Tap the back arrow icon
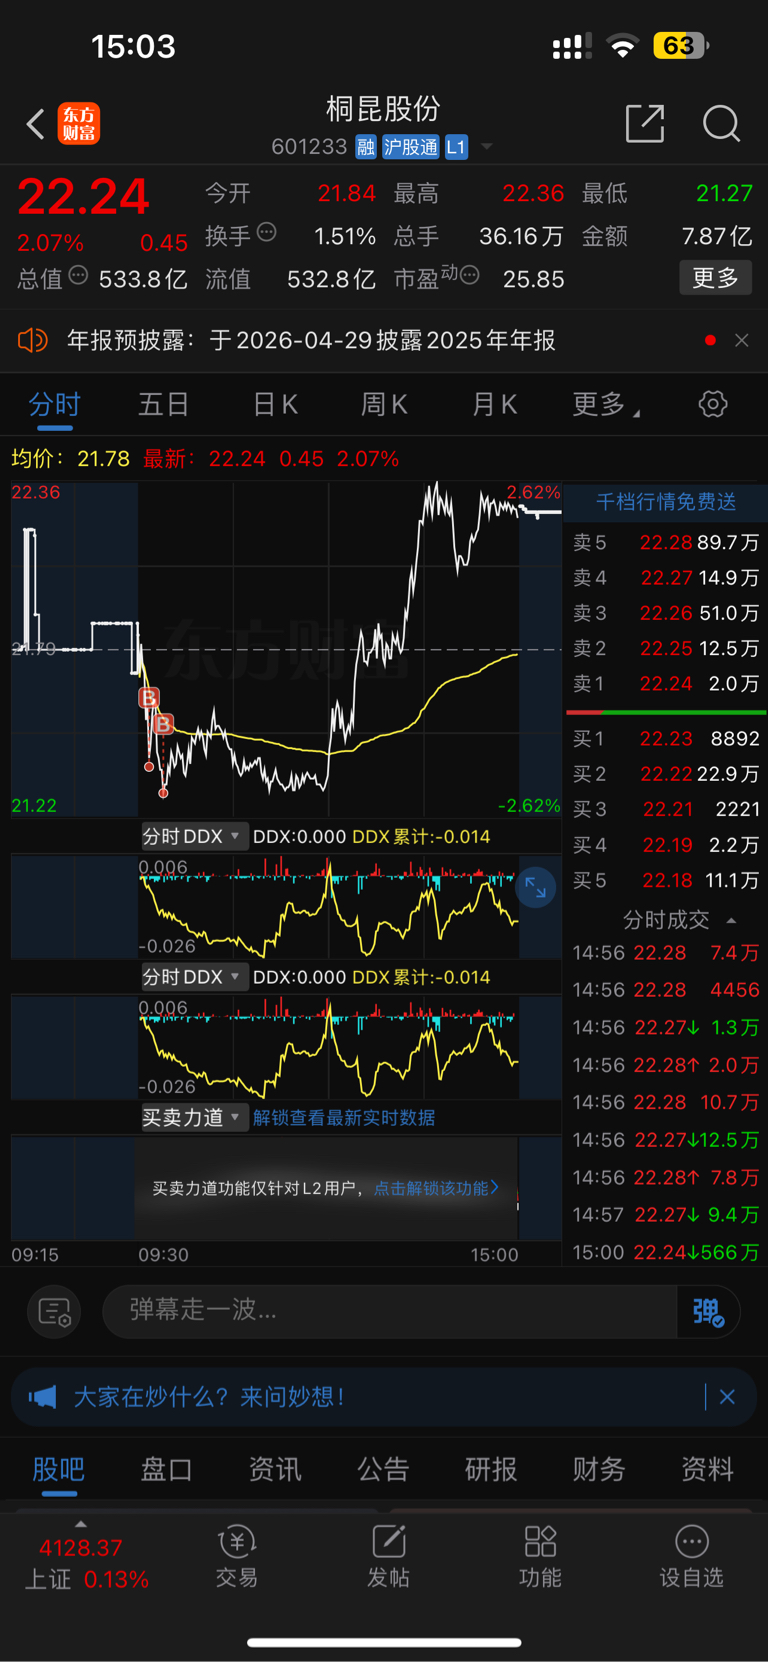The height and width of the screenshot is (1662, 768). coord(36,124)
